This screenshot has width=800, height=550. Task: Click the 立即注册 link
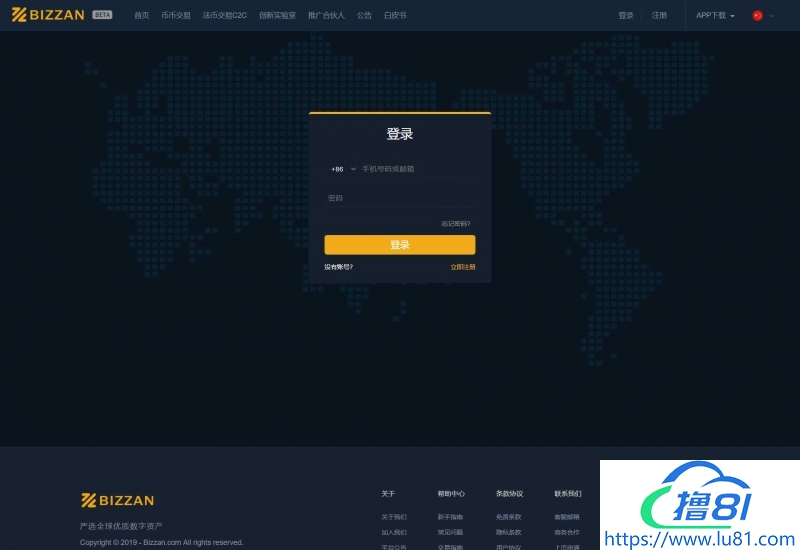click(462, 267)
